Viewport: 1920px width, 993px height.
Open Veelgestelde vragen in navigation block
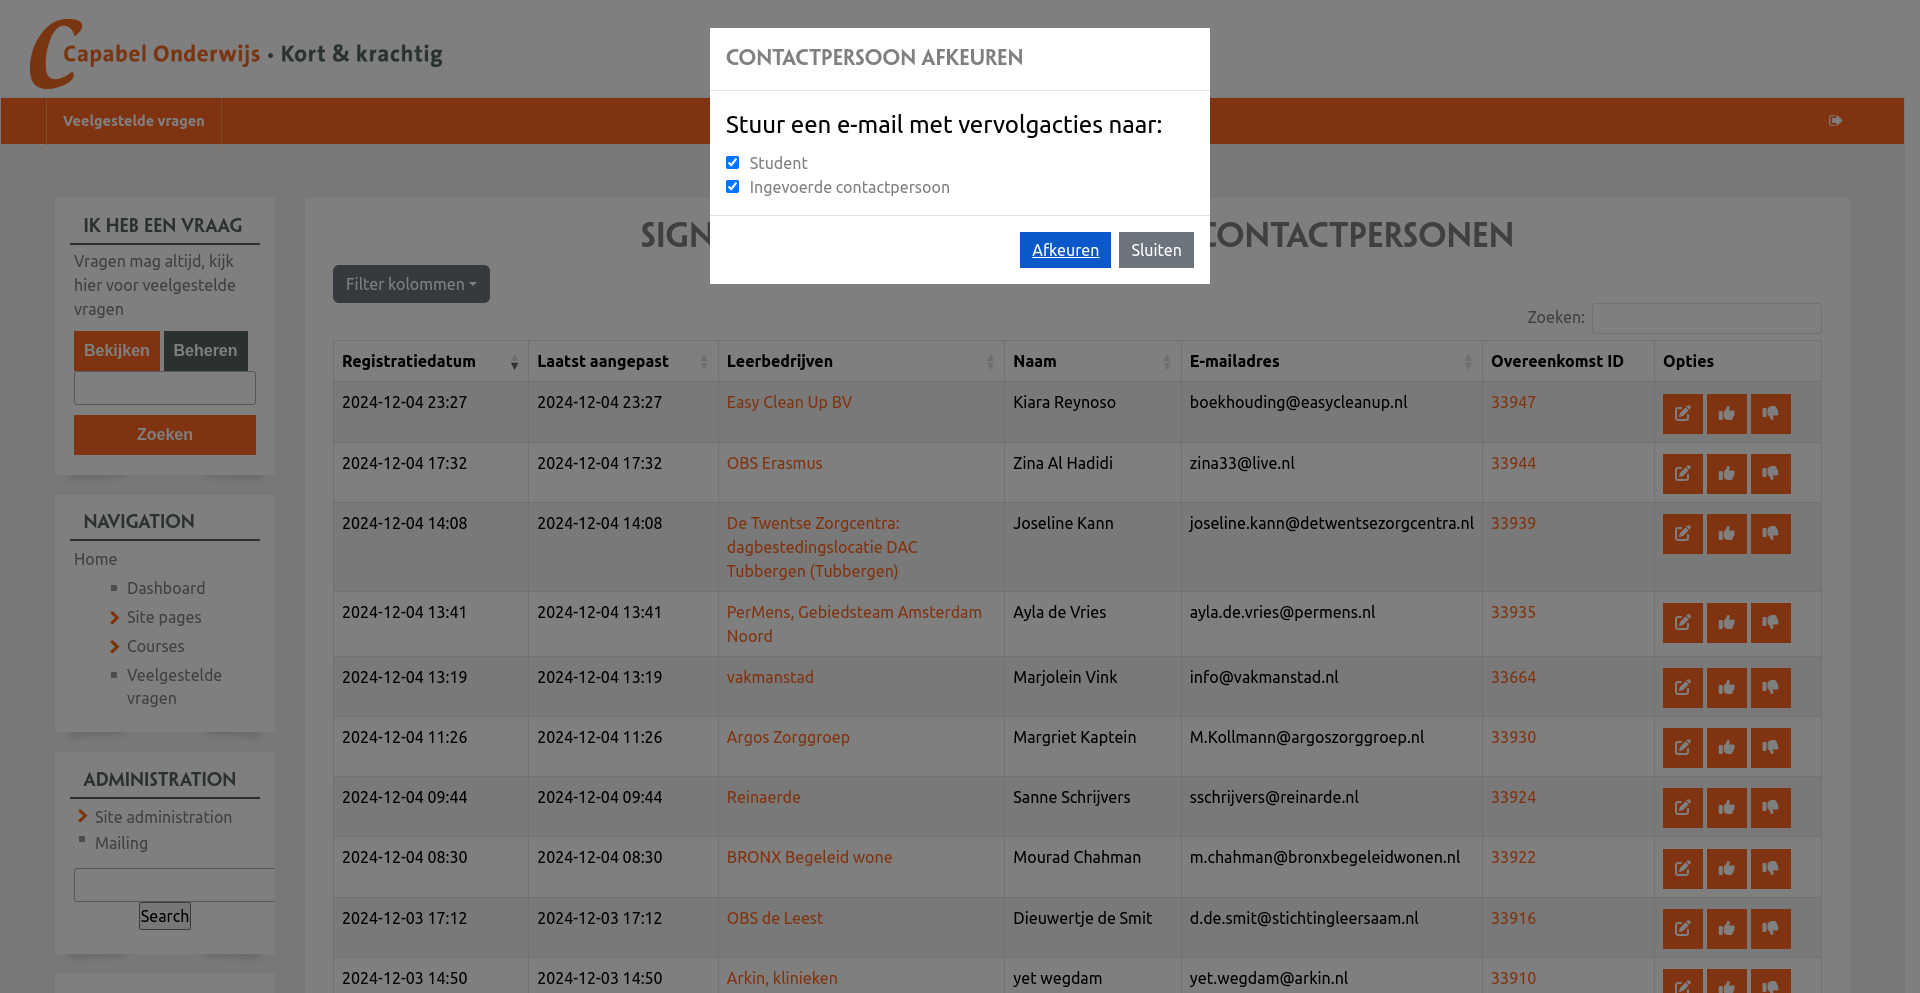click(174, 687)
